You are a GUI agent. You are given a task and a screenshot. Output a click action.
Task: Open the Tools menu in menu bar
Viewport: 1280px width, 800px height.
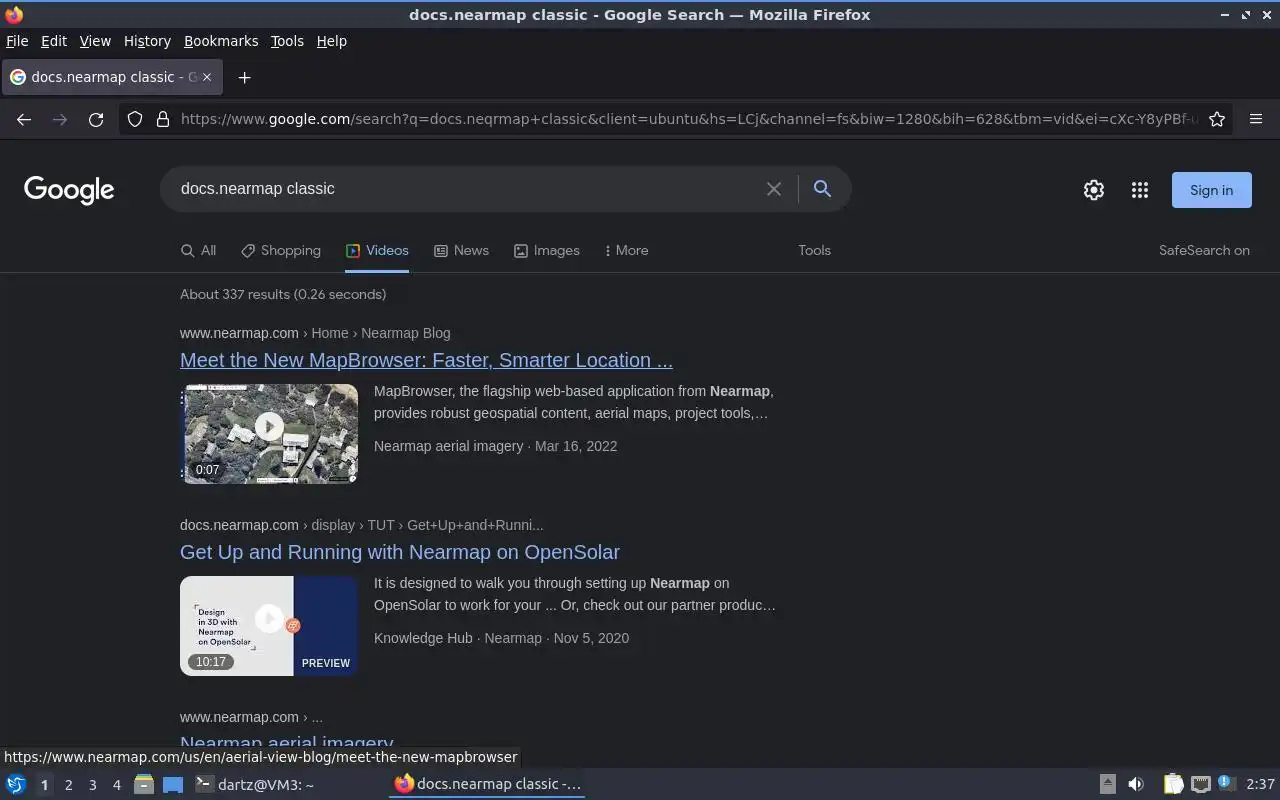click(x=287, y=41)
